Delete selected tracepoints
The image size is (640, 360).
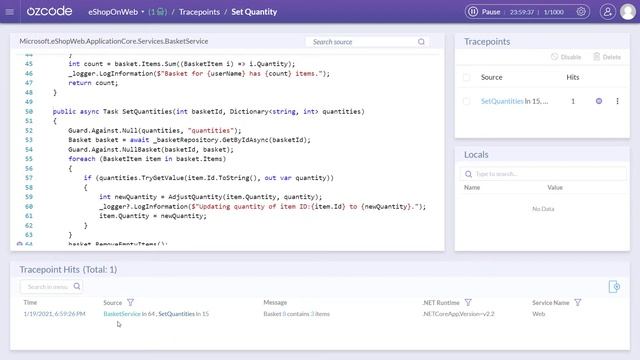click(x=607, y=57)
